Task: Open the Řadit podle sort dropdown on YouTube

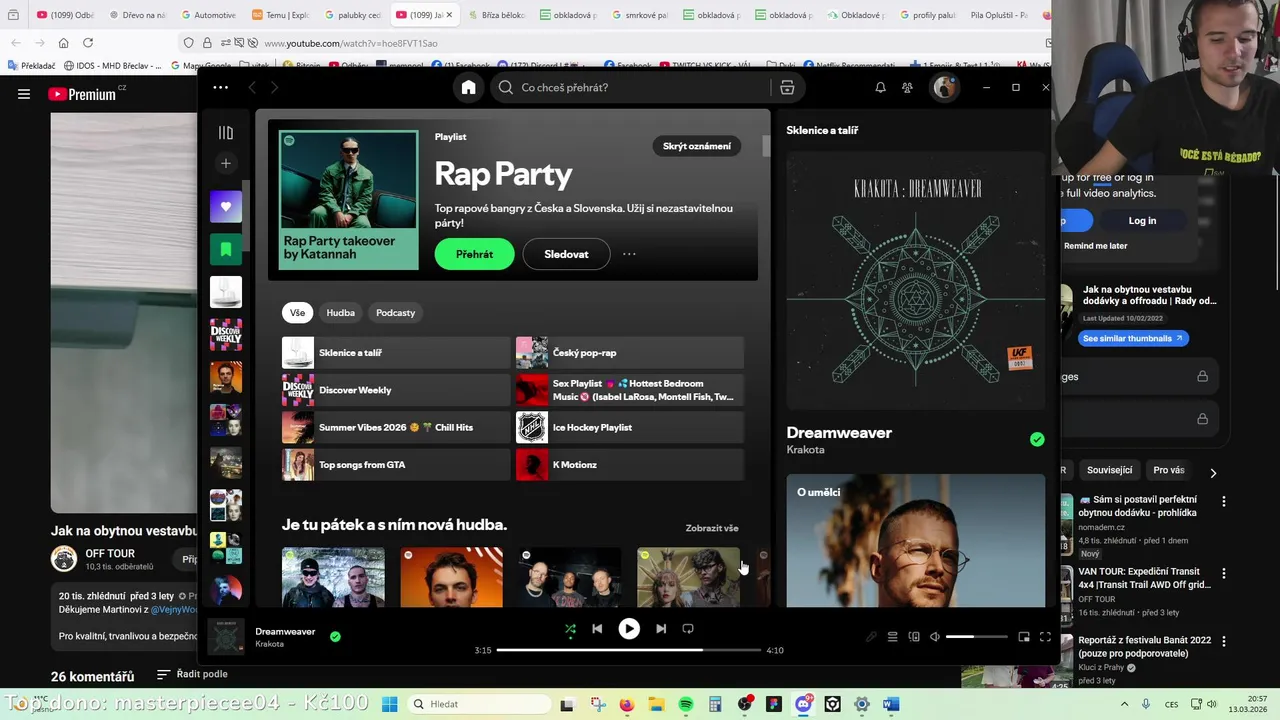Action: pos(192,674)
